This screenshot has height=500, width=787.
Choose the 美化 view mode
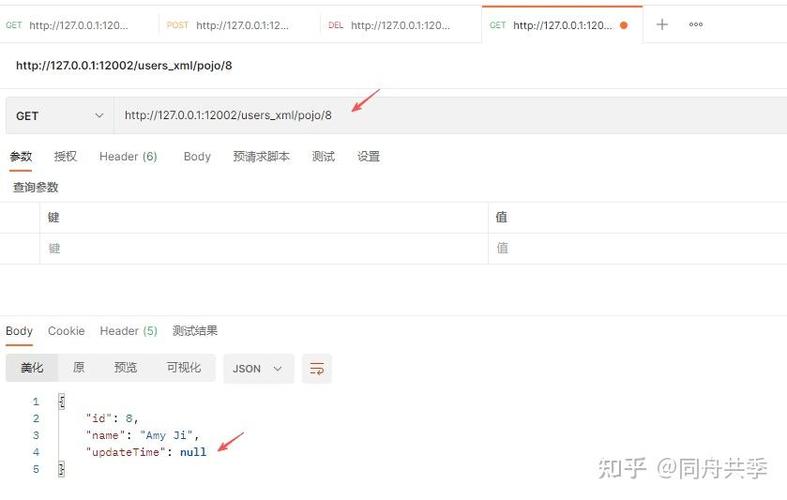32,368
